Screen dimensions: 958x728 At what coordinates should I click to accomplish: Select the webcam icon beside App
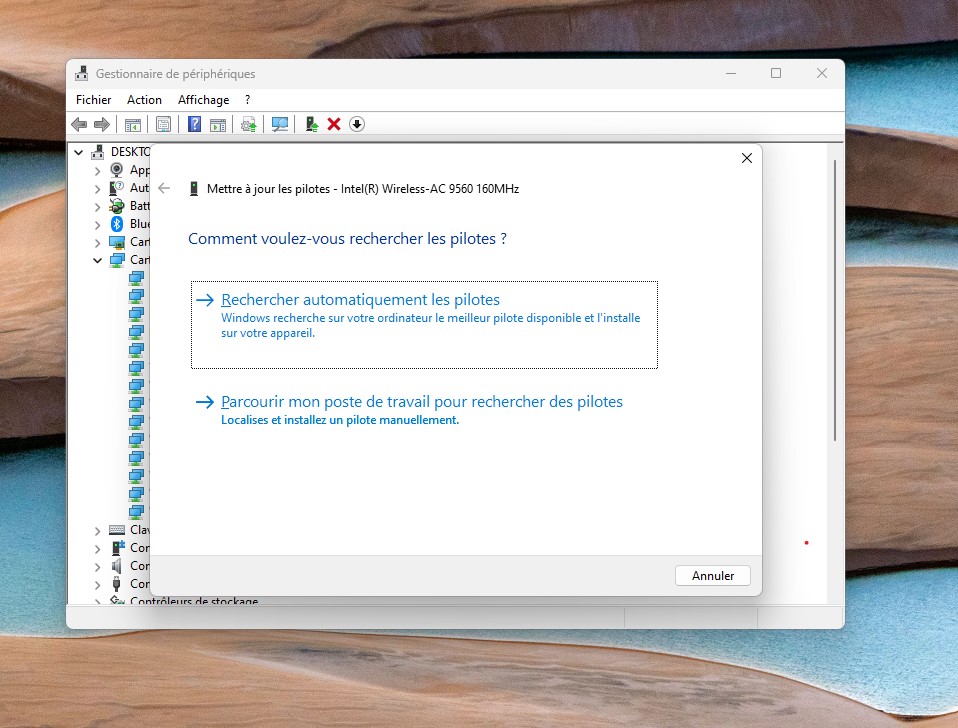[116, 170]
